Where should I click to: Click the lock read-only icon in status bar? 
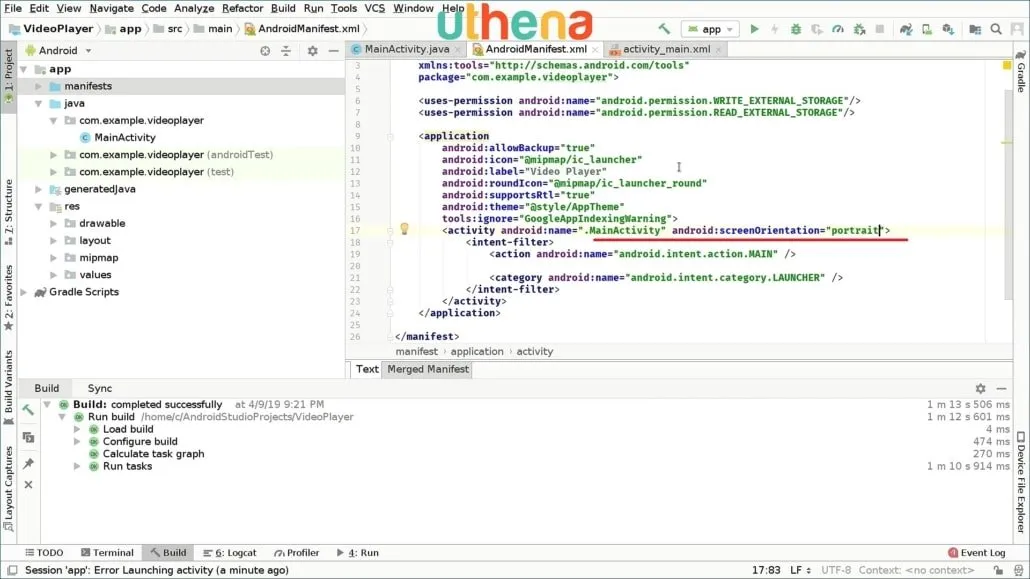point(998,570)
